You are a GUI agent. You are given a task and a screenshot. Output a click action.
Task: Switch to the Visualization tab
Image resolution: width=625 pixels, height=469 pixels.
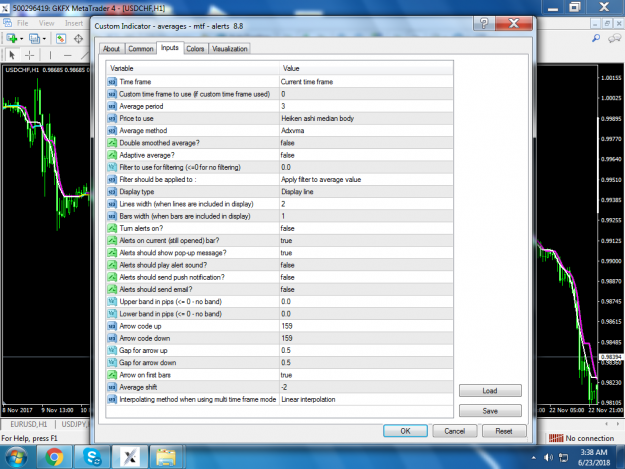[x=230, y=49]
